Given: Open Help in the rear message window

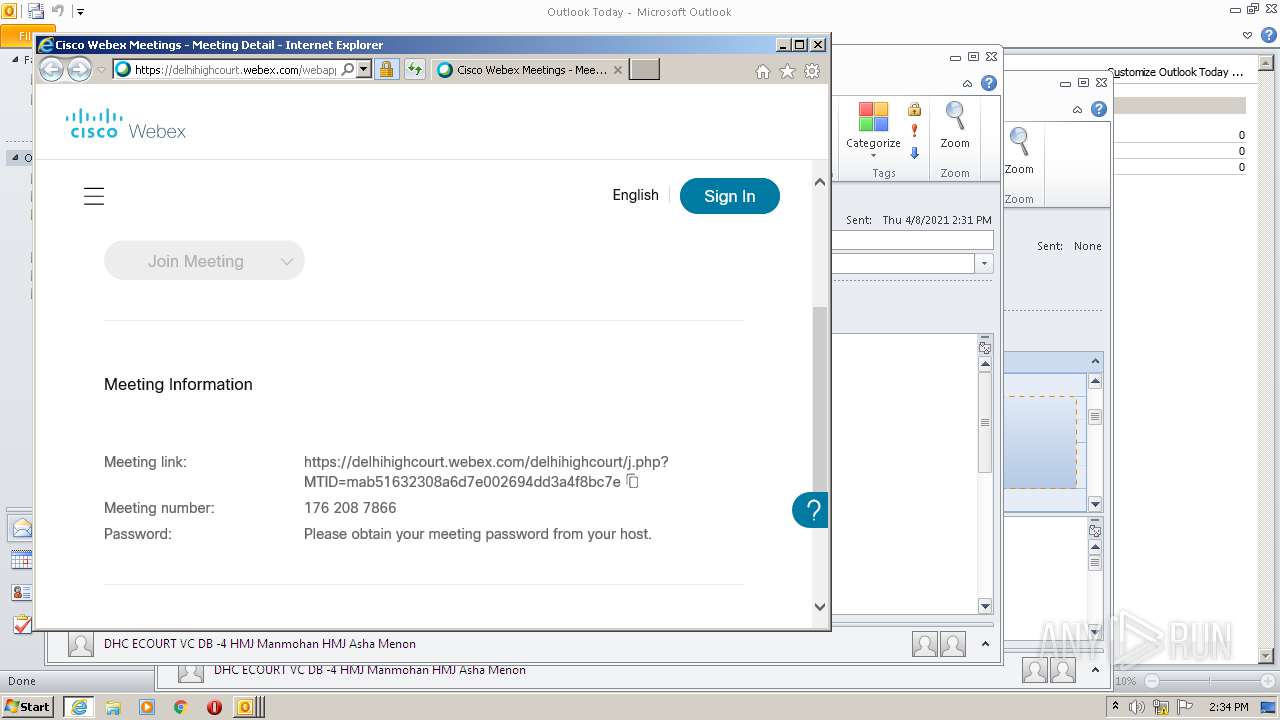Looking at the screenshot, I should 1098,109.
